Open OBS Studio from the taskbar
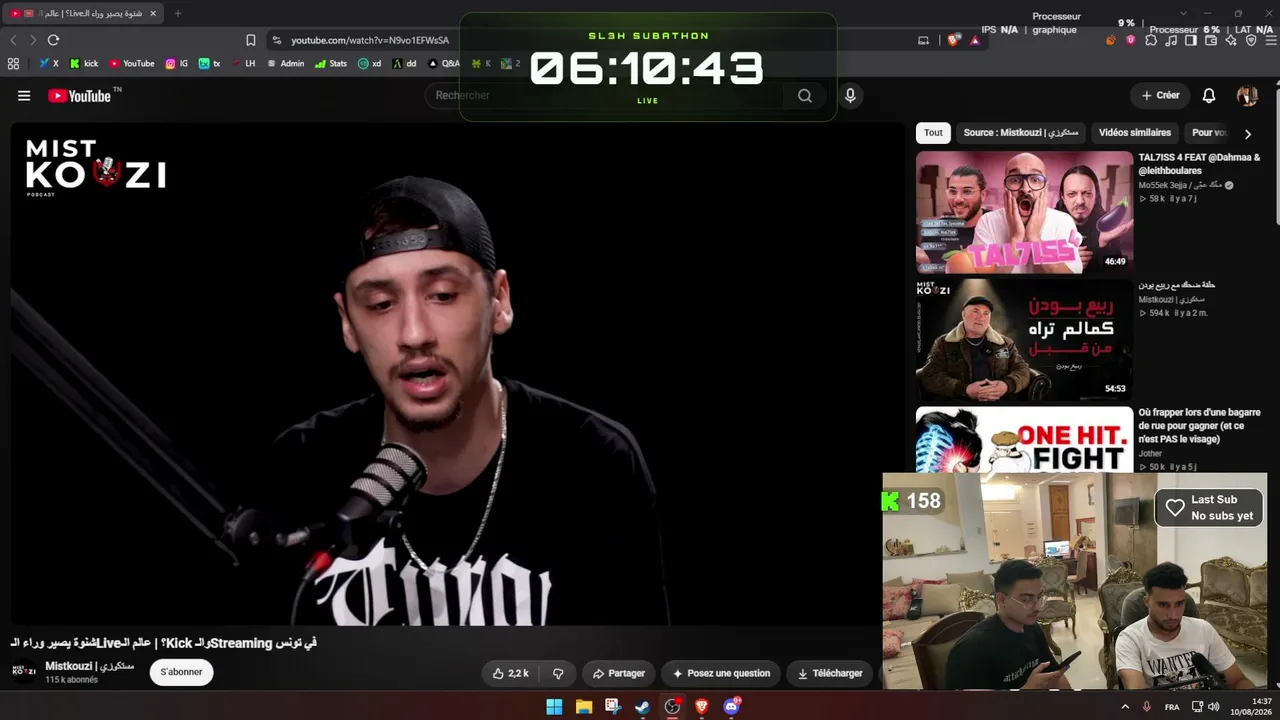 [x=672, y=707]
